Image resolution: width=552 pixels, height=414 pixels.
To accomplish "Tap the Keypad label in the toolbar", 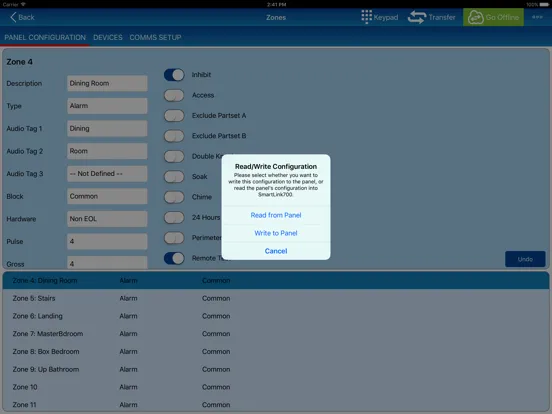I will click(x=386, y=17).
